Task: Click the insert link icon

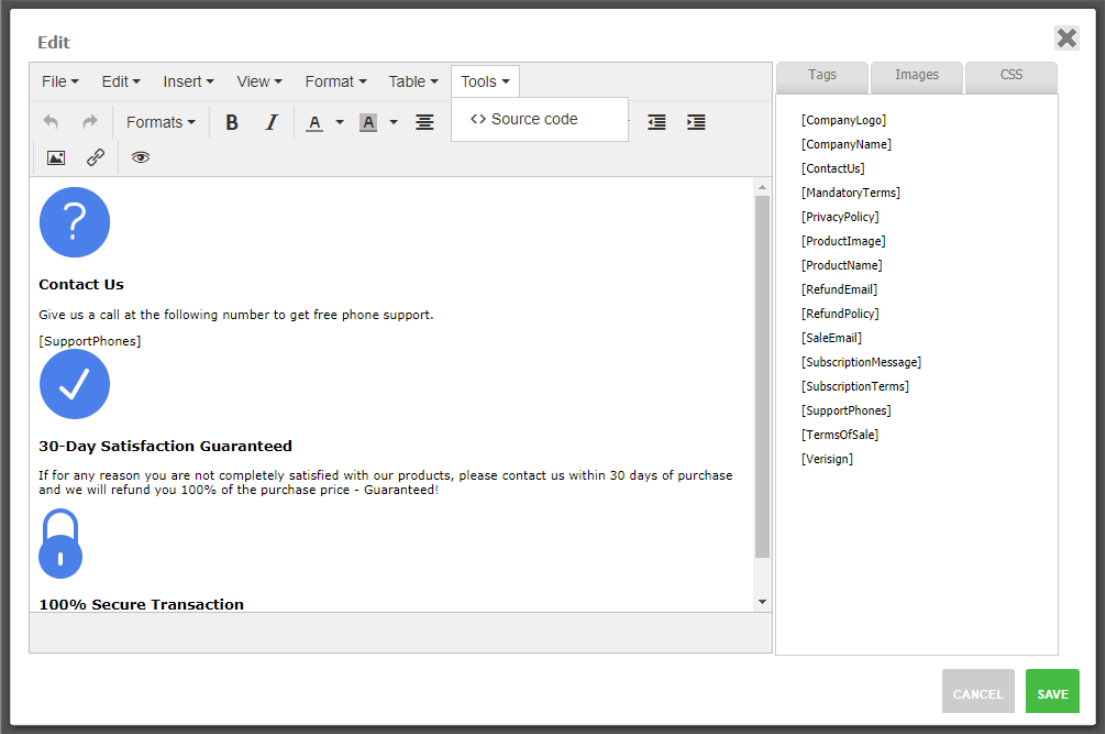Action: coord(95,157)
